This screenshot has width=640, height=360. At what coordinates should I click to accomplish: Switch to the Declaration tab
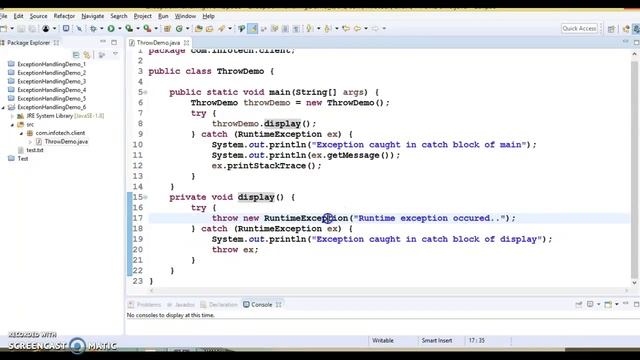pyautogui.click(x=219, y=304)
